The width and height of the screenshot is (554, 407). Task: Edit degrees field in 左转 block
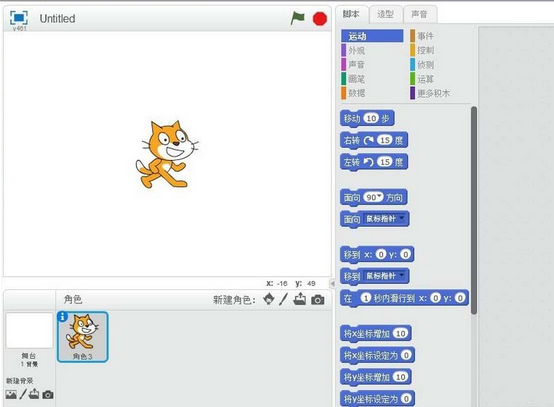pyautogui.click(x=385, y=162)
